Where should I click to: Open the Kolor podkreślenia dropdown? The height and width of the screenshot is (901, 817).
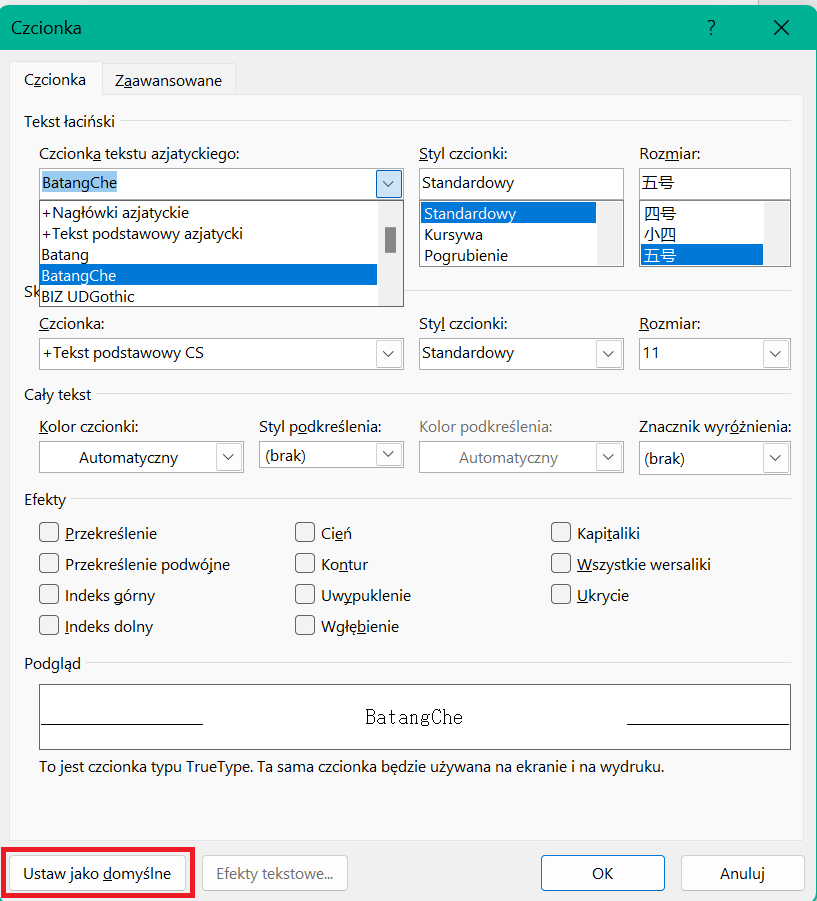coord(608,457)
